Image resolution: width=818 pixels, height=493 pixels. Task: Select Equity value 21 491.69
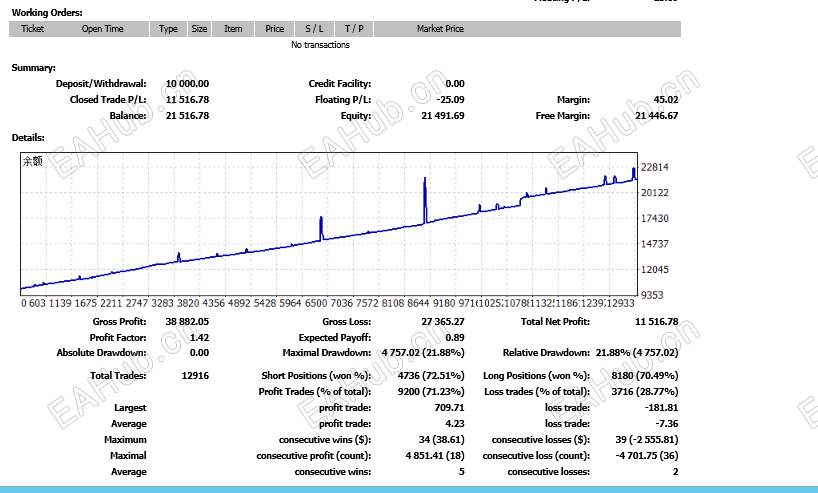[x=443, y=116]
